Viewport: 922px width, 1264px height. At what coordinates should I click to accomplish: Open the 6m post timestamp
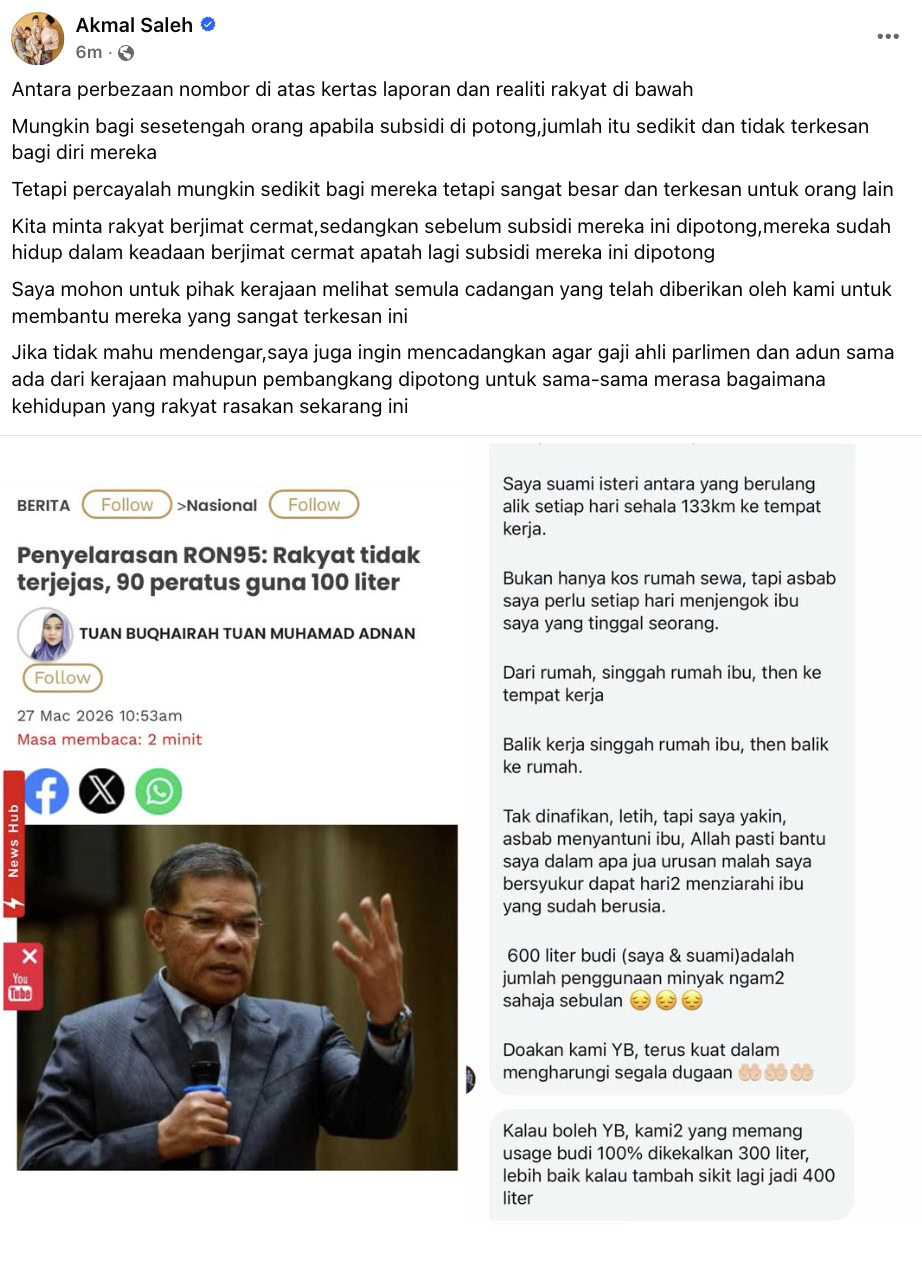point(89,52)
